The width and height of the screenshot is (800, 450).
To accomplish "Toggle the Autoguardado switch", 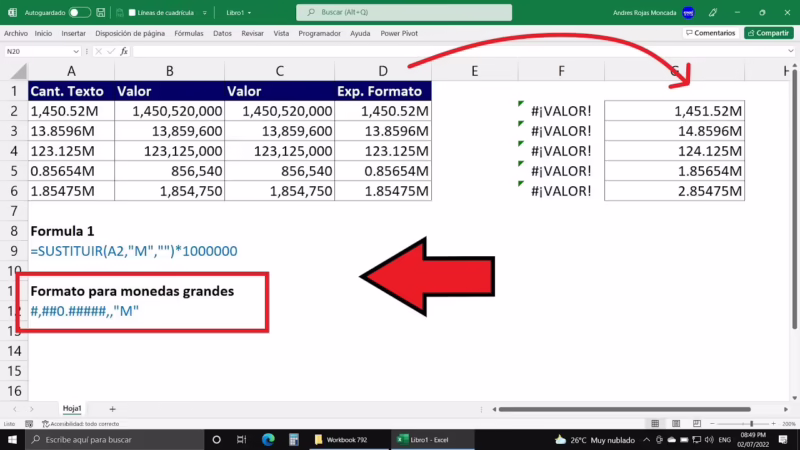I will click(x=80, y=12).
